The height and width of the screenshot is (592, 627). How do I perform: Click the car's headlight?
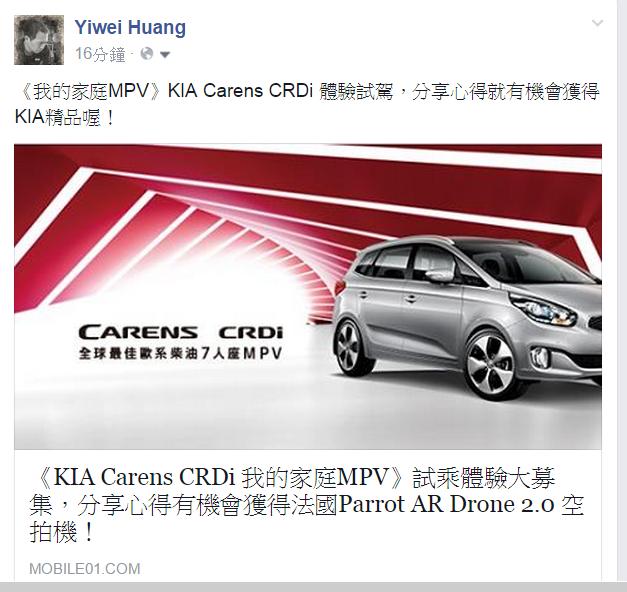coord(545,308)
